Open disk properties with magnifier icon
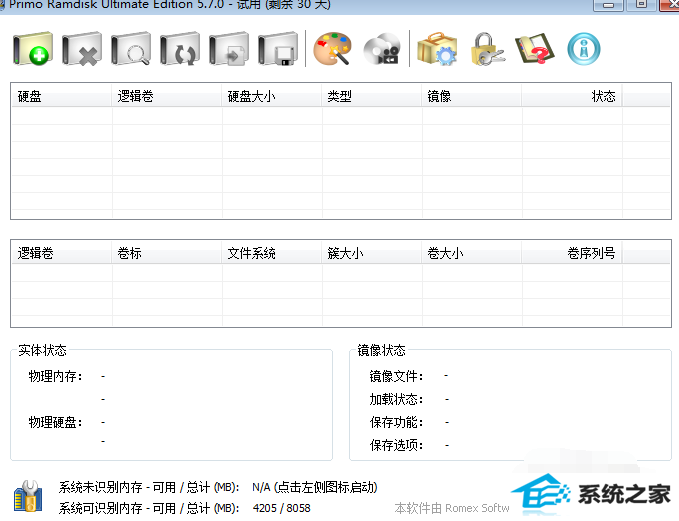The width and height of the screenshot is (679, 521). [x=131, y=49]
